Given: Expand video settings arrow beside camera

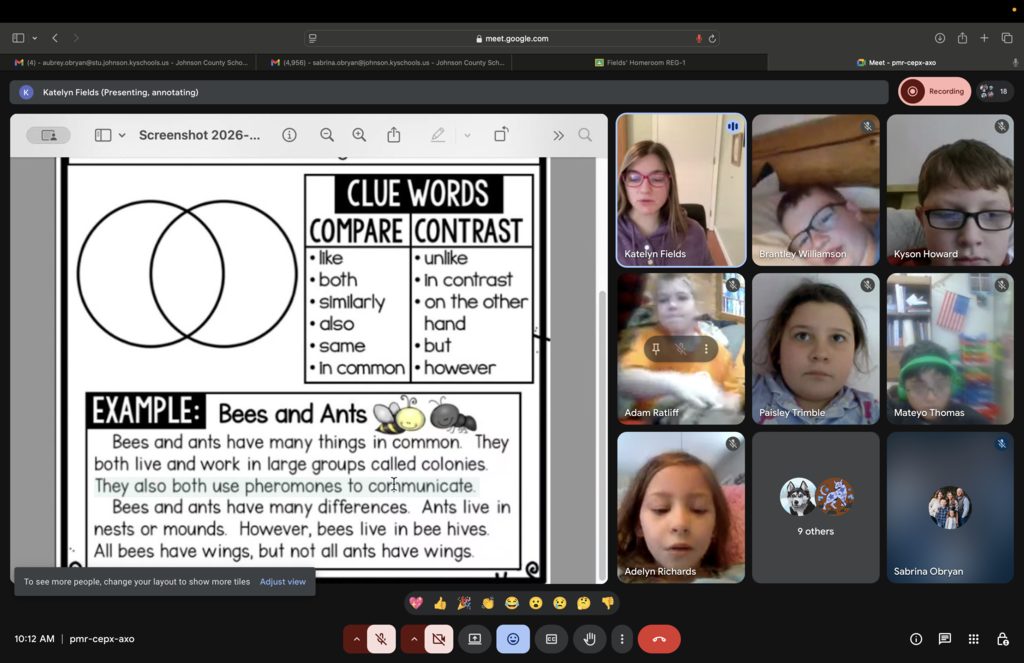Looking at the screenshot, I should [x=413, y=639].
